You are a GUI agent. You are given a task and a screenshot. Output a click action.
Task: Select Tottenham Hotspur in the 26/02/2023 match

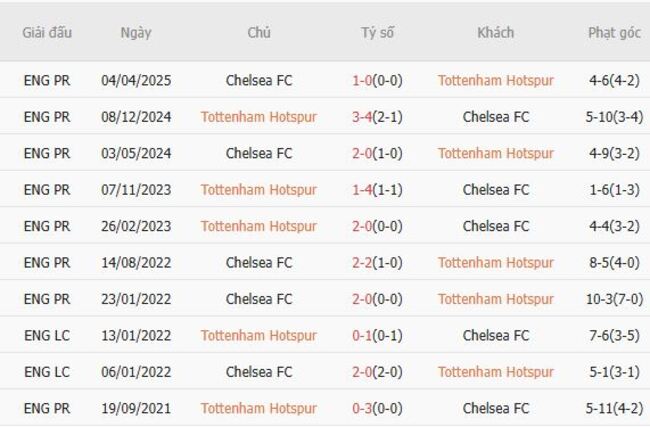pyautogui.click(x=259, y=226)
